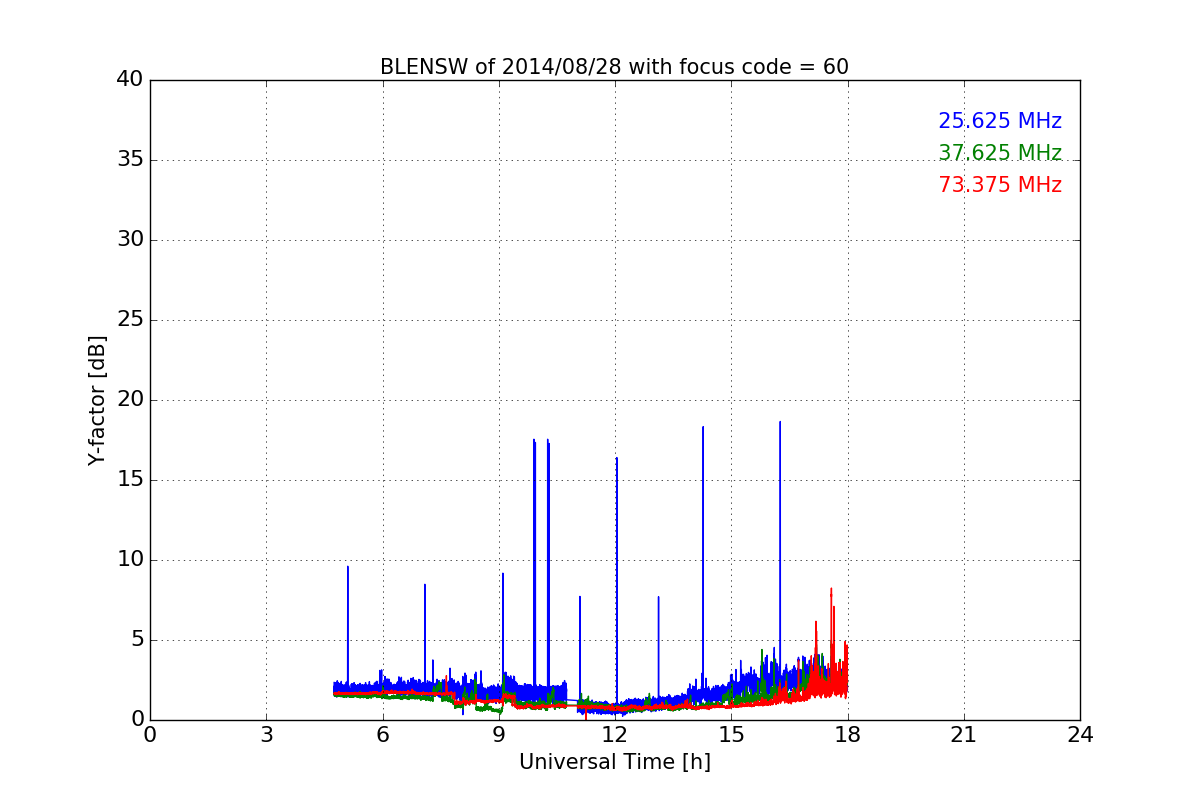Click the x-axis tick label "21"
Screen dimensions: 1200x800
[x=964, y=733]
